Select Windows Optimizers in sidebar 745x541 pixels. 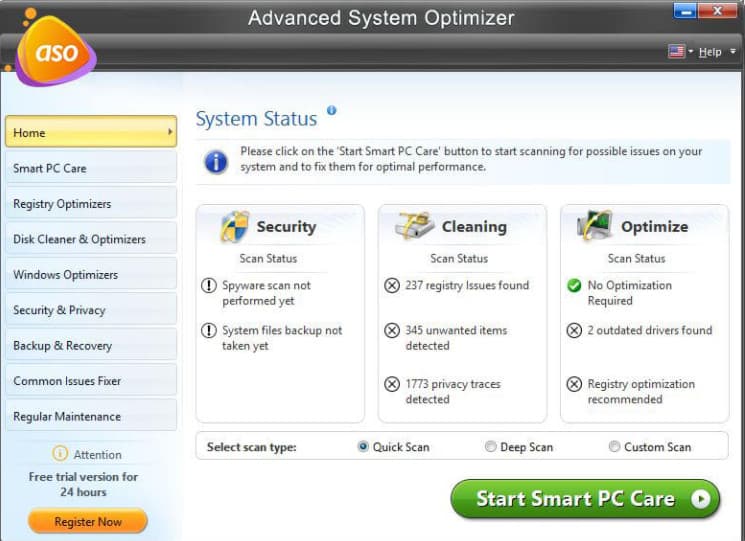pos(91,275)
